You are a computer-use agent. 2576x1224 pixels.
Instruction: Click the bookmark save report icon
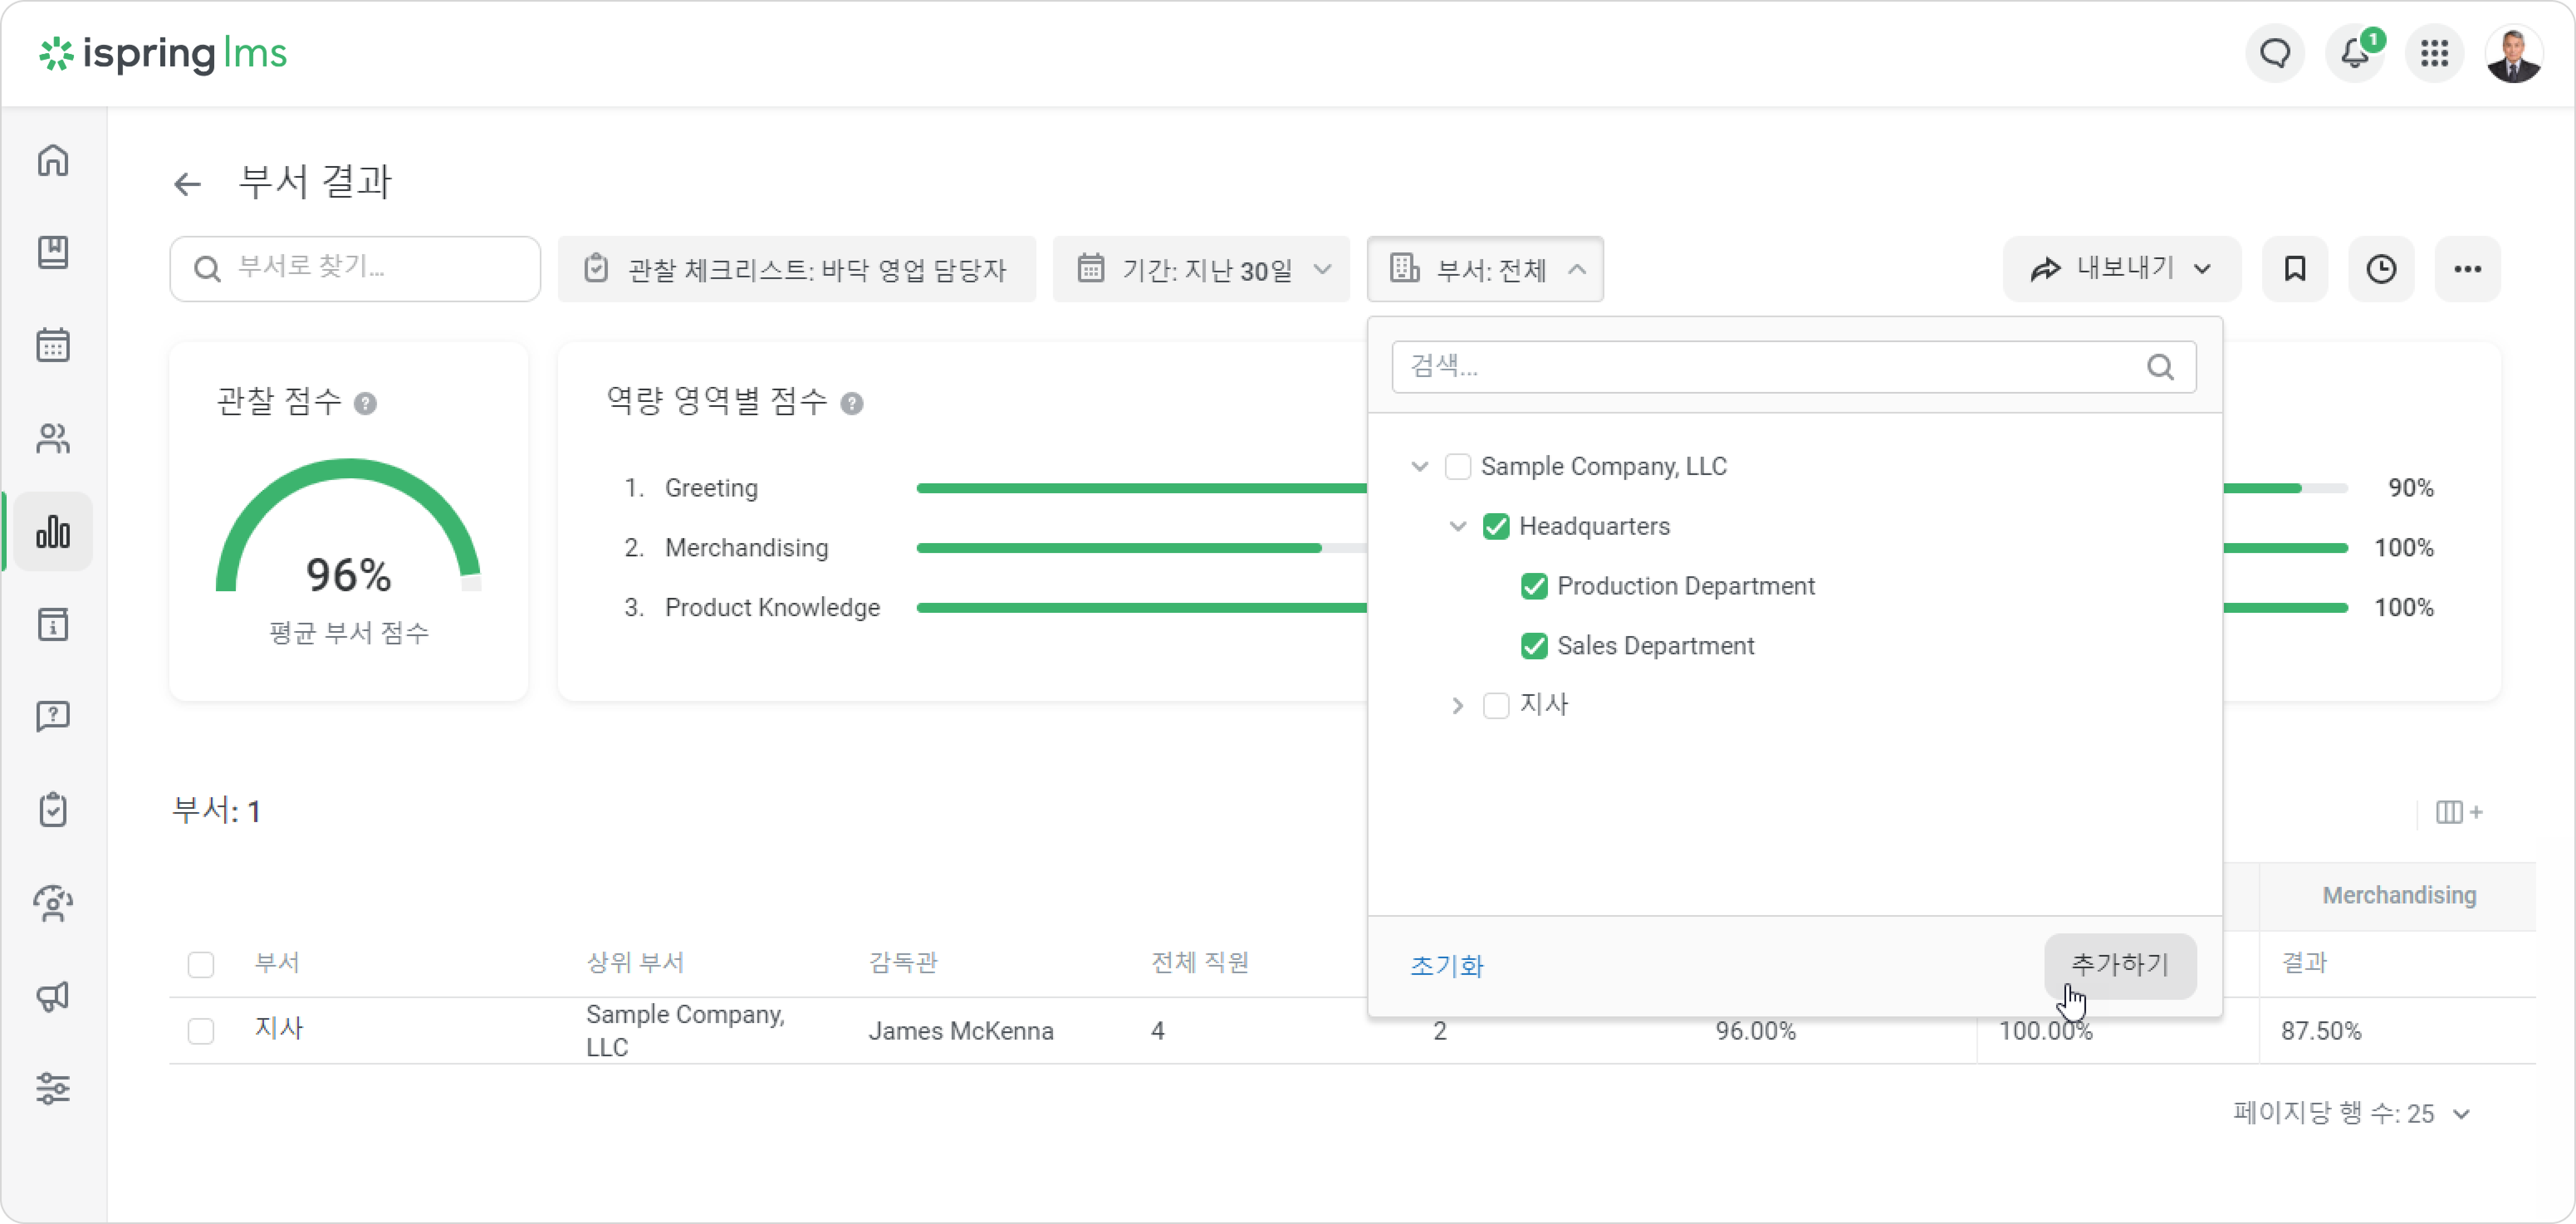click(x=2295, y=269)
